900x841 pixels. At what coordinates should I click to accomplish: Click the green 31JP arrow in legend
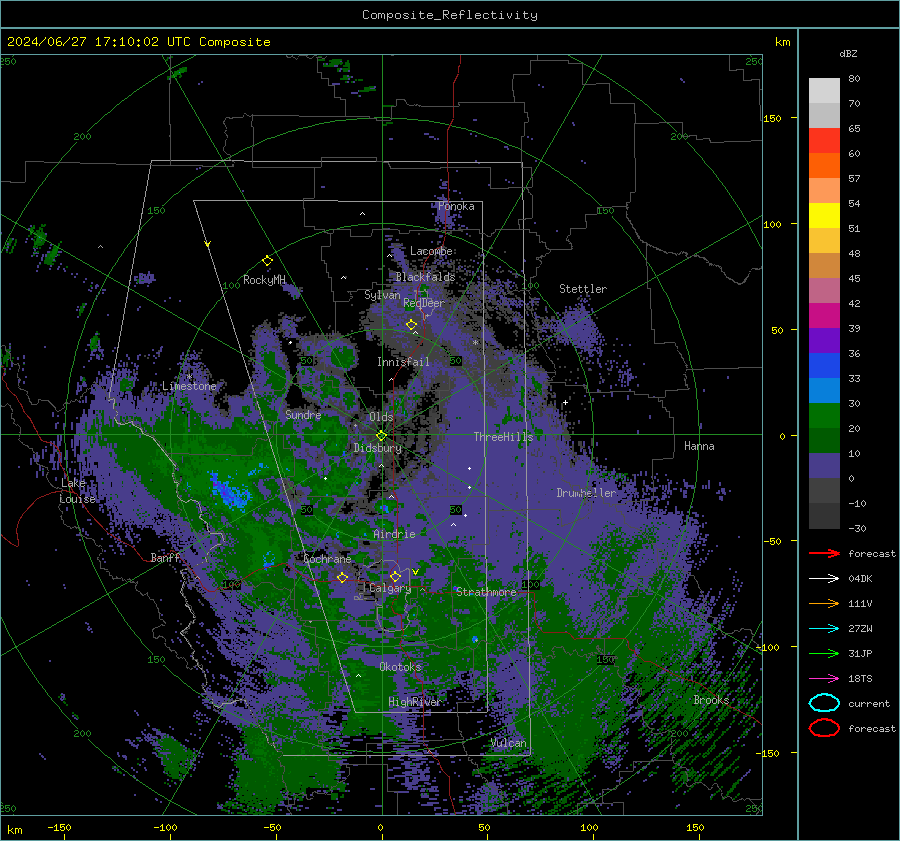click(824, 653)
